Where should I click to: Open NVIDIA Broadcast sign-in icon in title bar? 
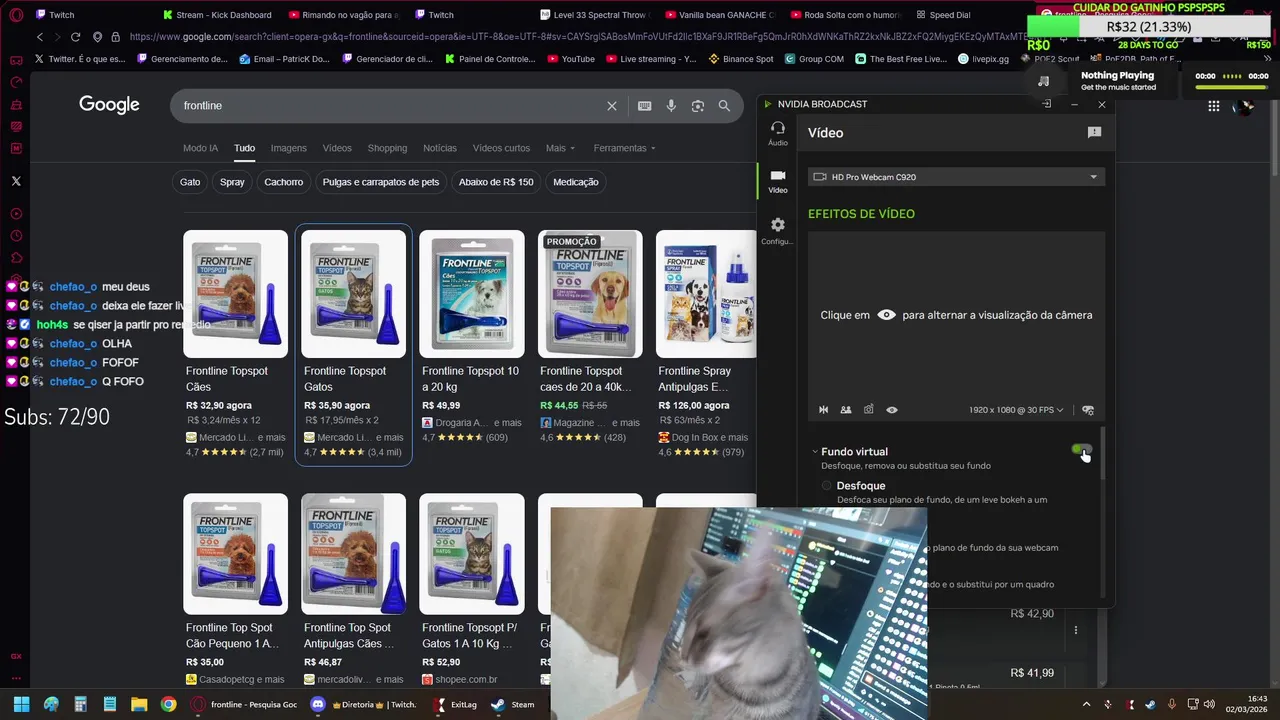pos(1046,104)
